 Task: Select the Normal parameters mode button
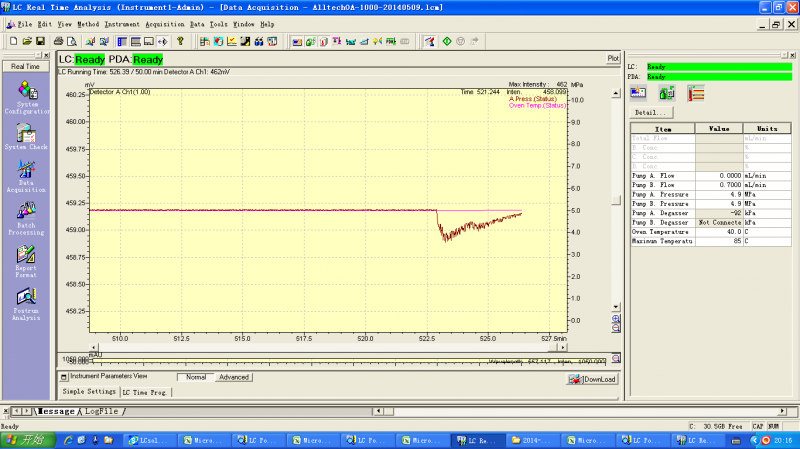click(195, 377)
